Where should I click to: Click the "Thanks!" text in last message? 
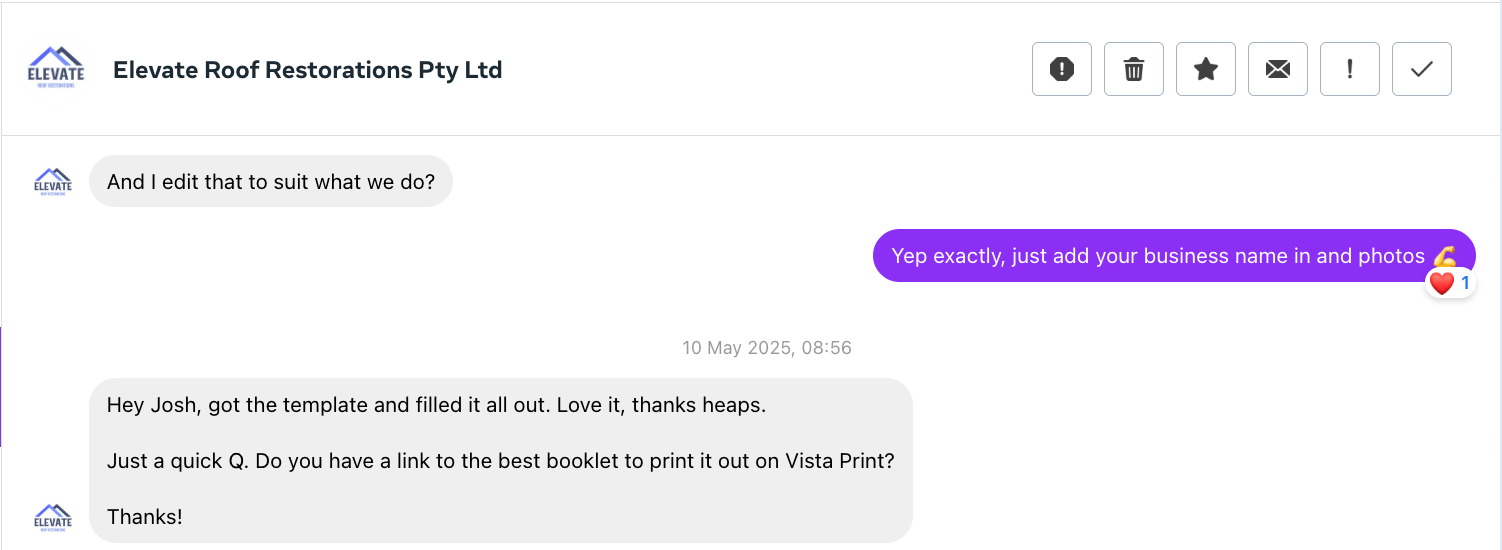(x=145, y=517)
